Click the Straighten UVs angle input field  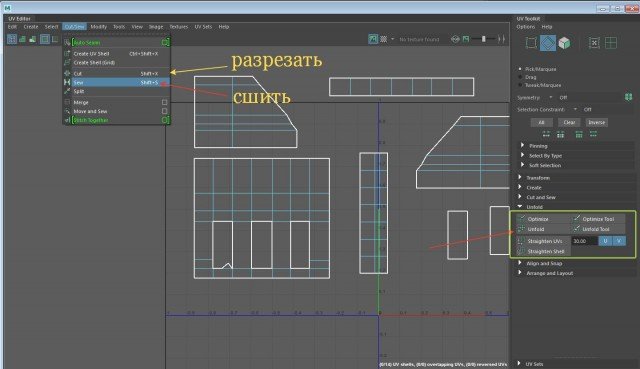pos(584,241)
